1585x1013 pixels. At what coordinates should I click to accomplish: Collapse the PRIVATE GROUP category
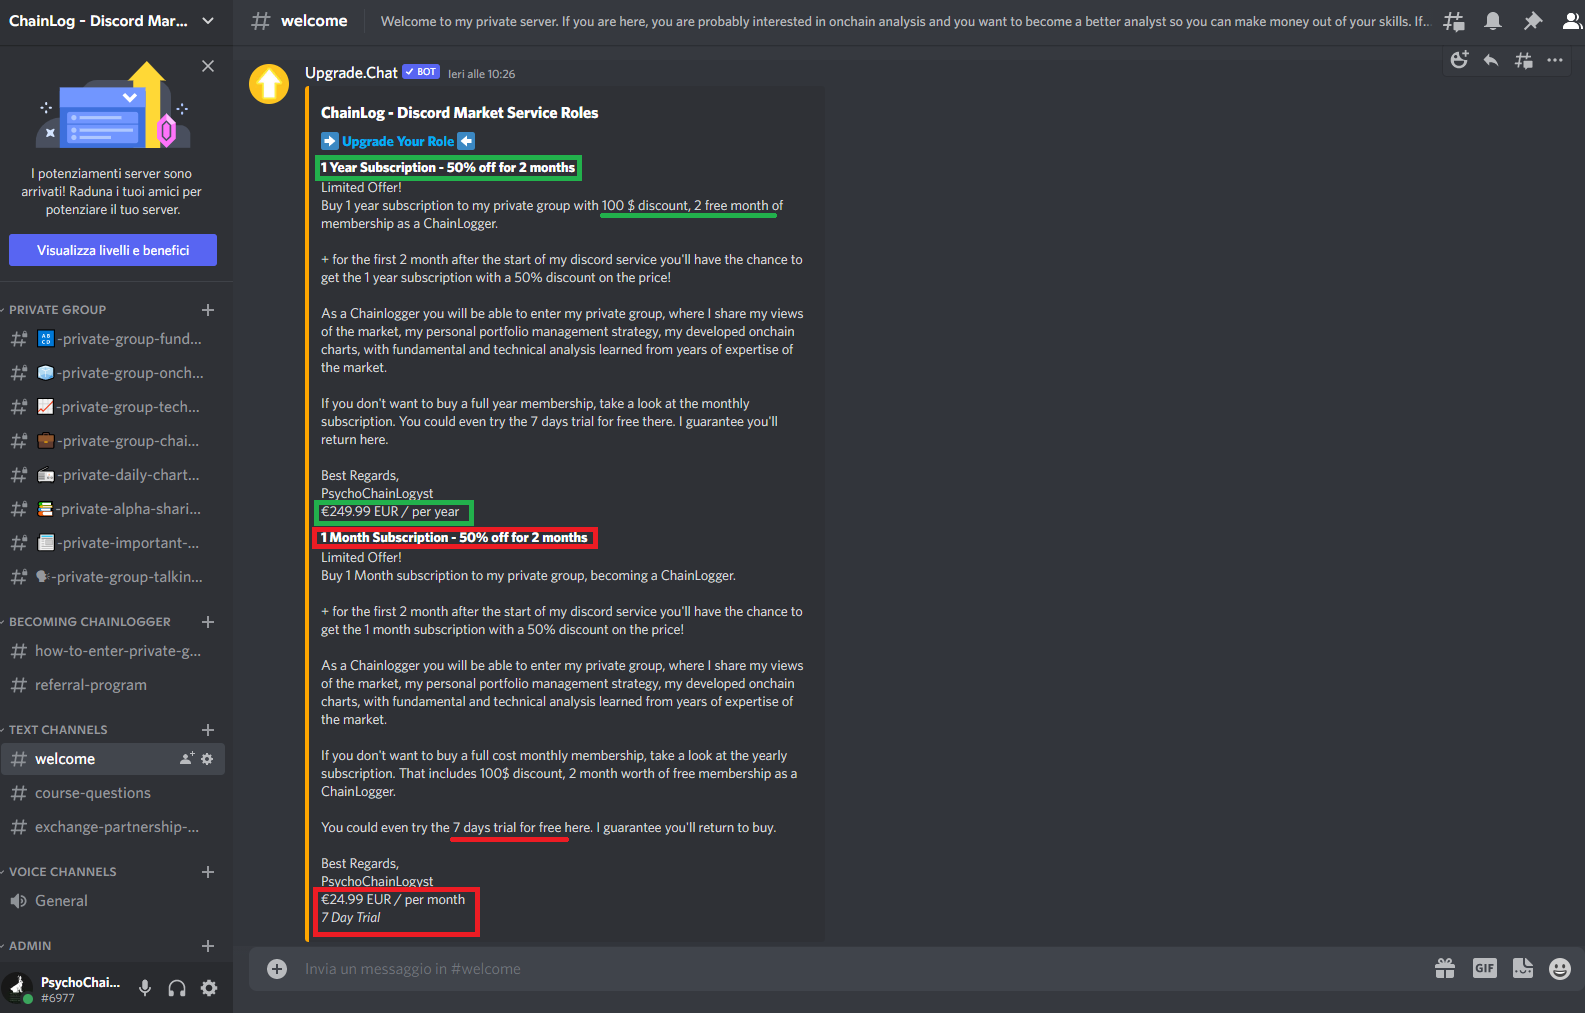[57, 310]
